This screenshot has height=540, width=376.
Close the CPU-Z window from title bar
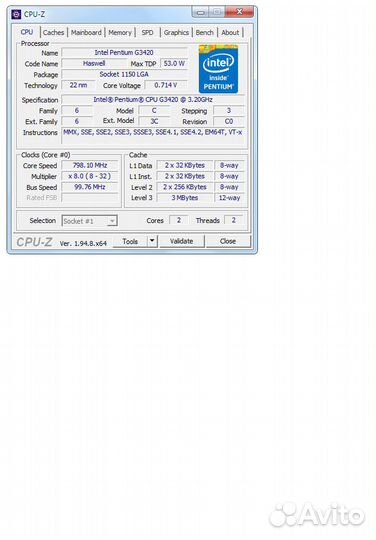point(240,12)
